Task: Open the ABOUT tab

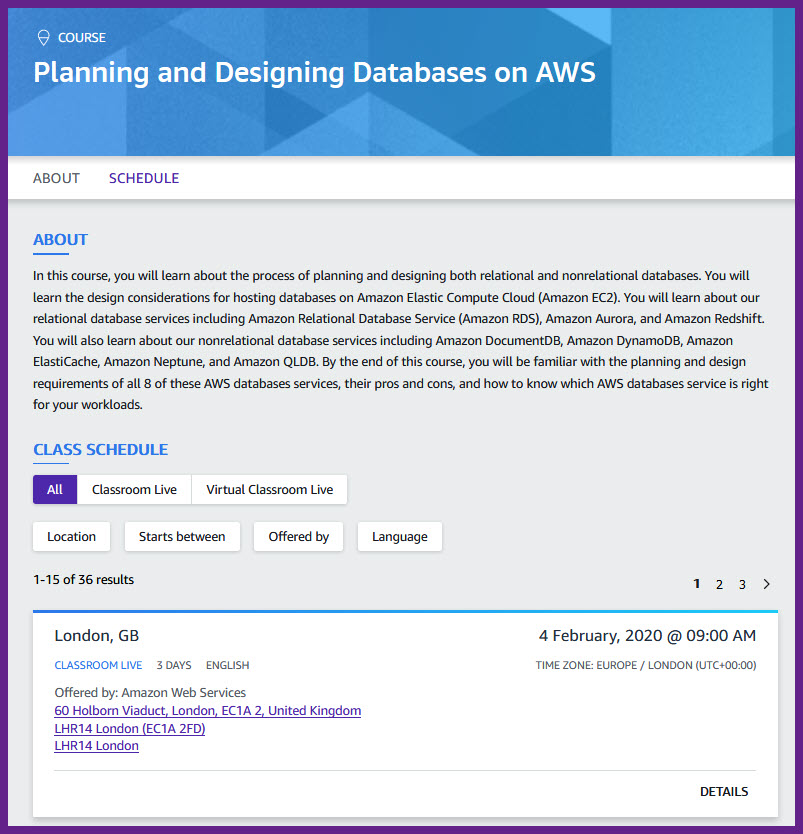Action: (56, 178)
